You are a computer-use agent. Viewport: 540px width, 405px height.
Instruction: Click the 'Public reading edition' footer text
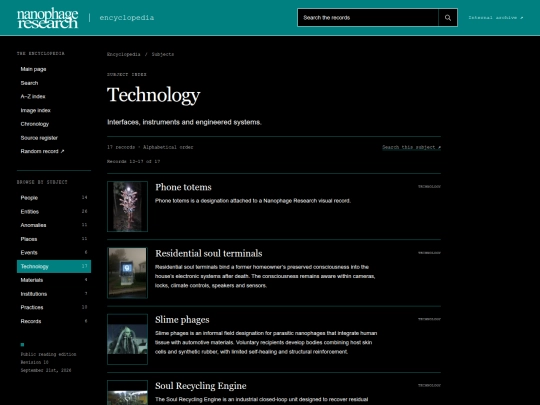point(48,354)
